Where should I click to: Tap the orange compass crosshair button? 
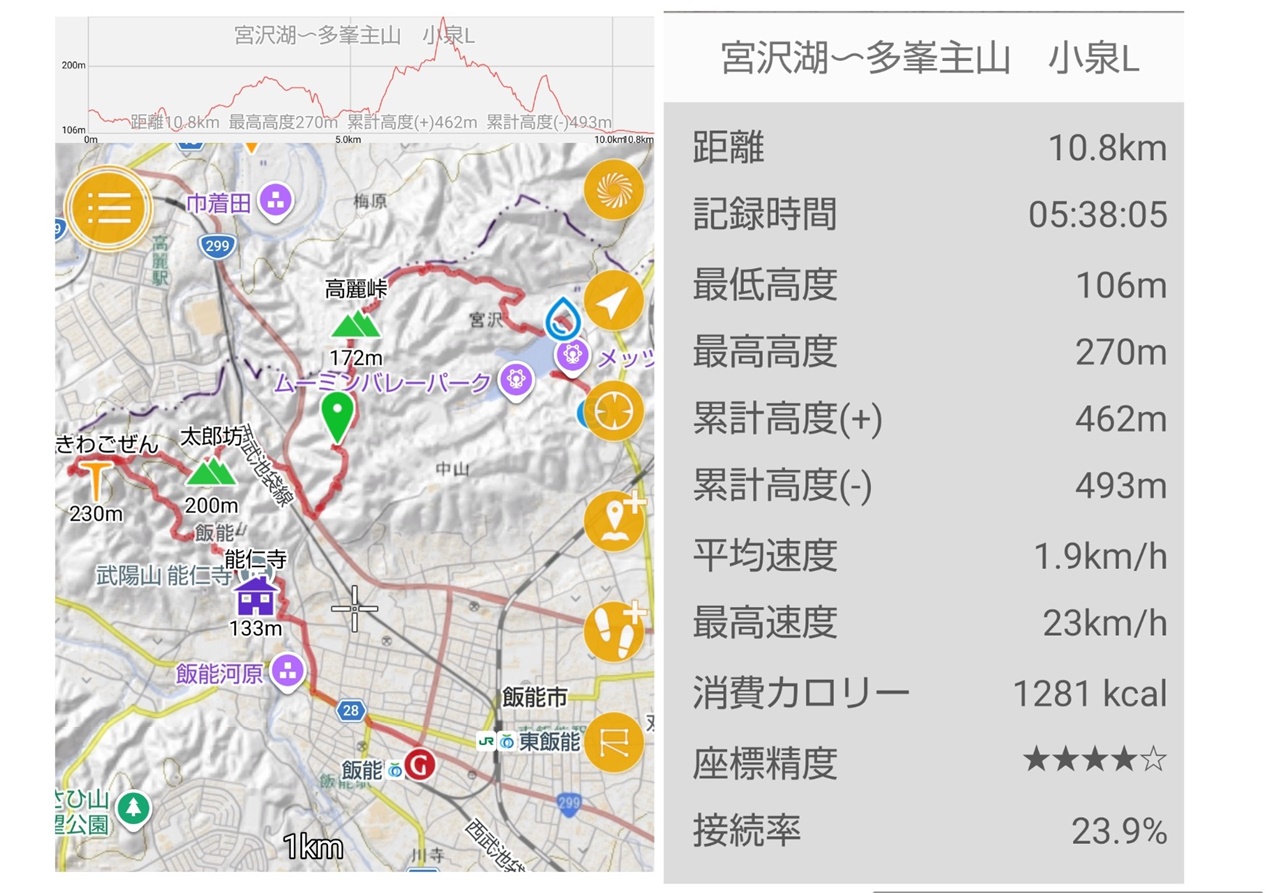tap(613, 411)
